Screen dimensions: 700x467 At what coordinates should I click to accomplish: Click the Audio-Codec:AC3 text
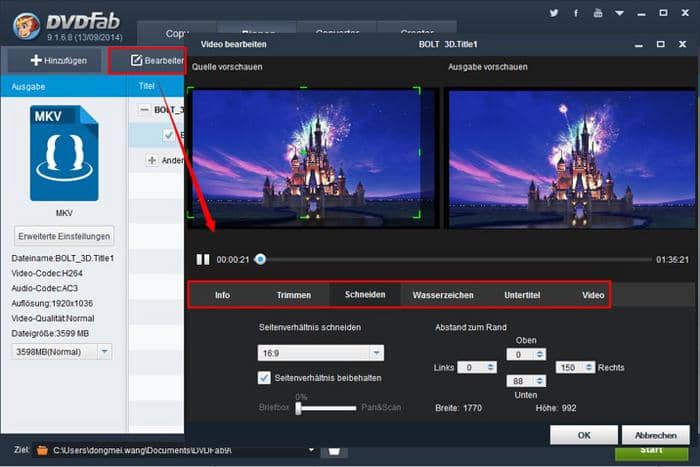pyautogui.click(x=45, y=288)
